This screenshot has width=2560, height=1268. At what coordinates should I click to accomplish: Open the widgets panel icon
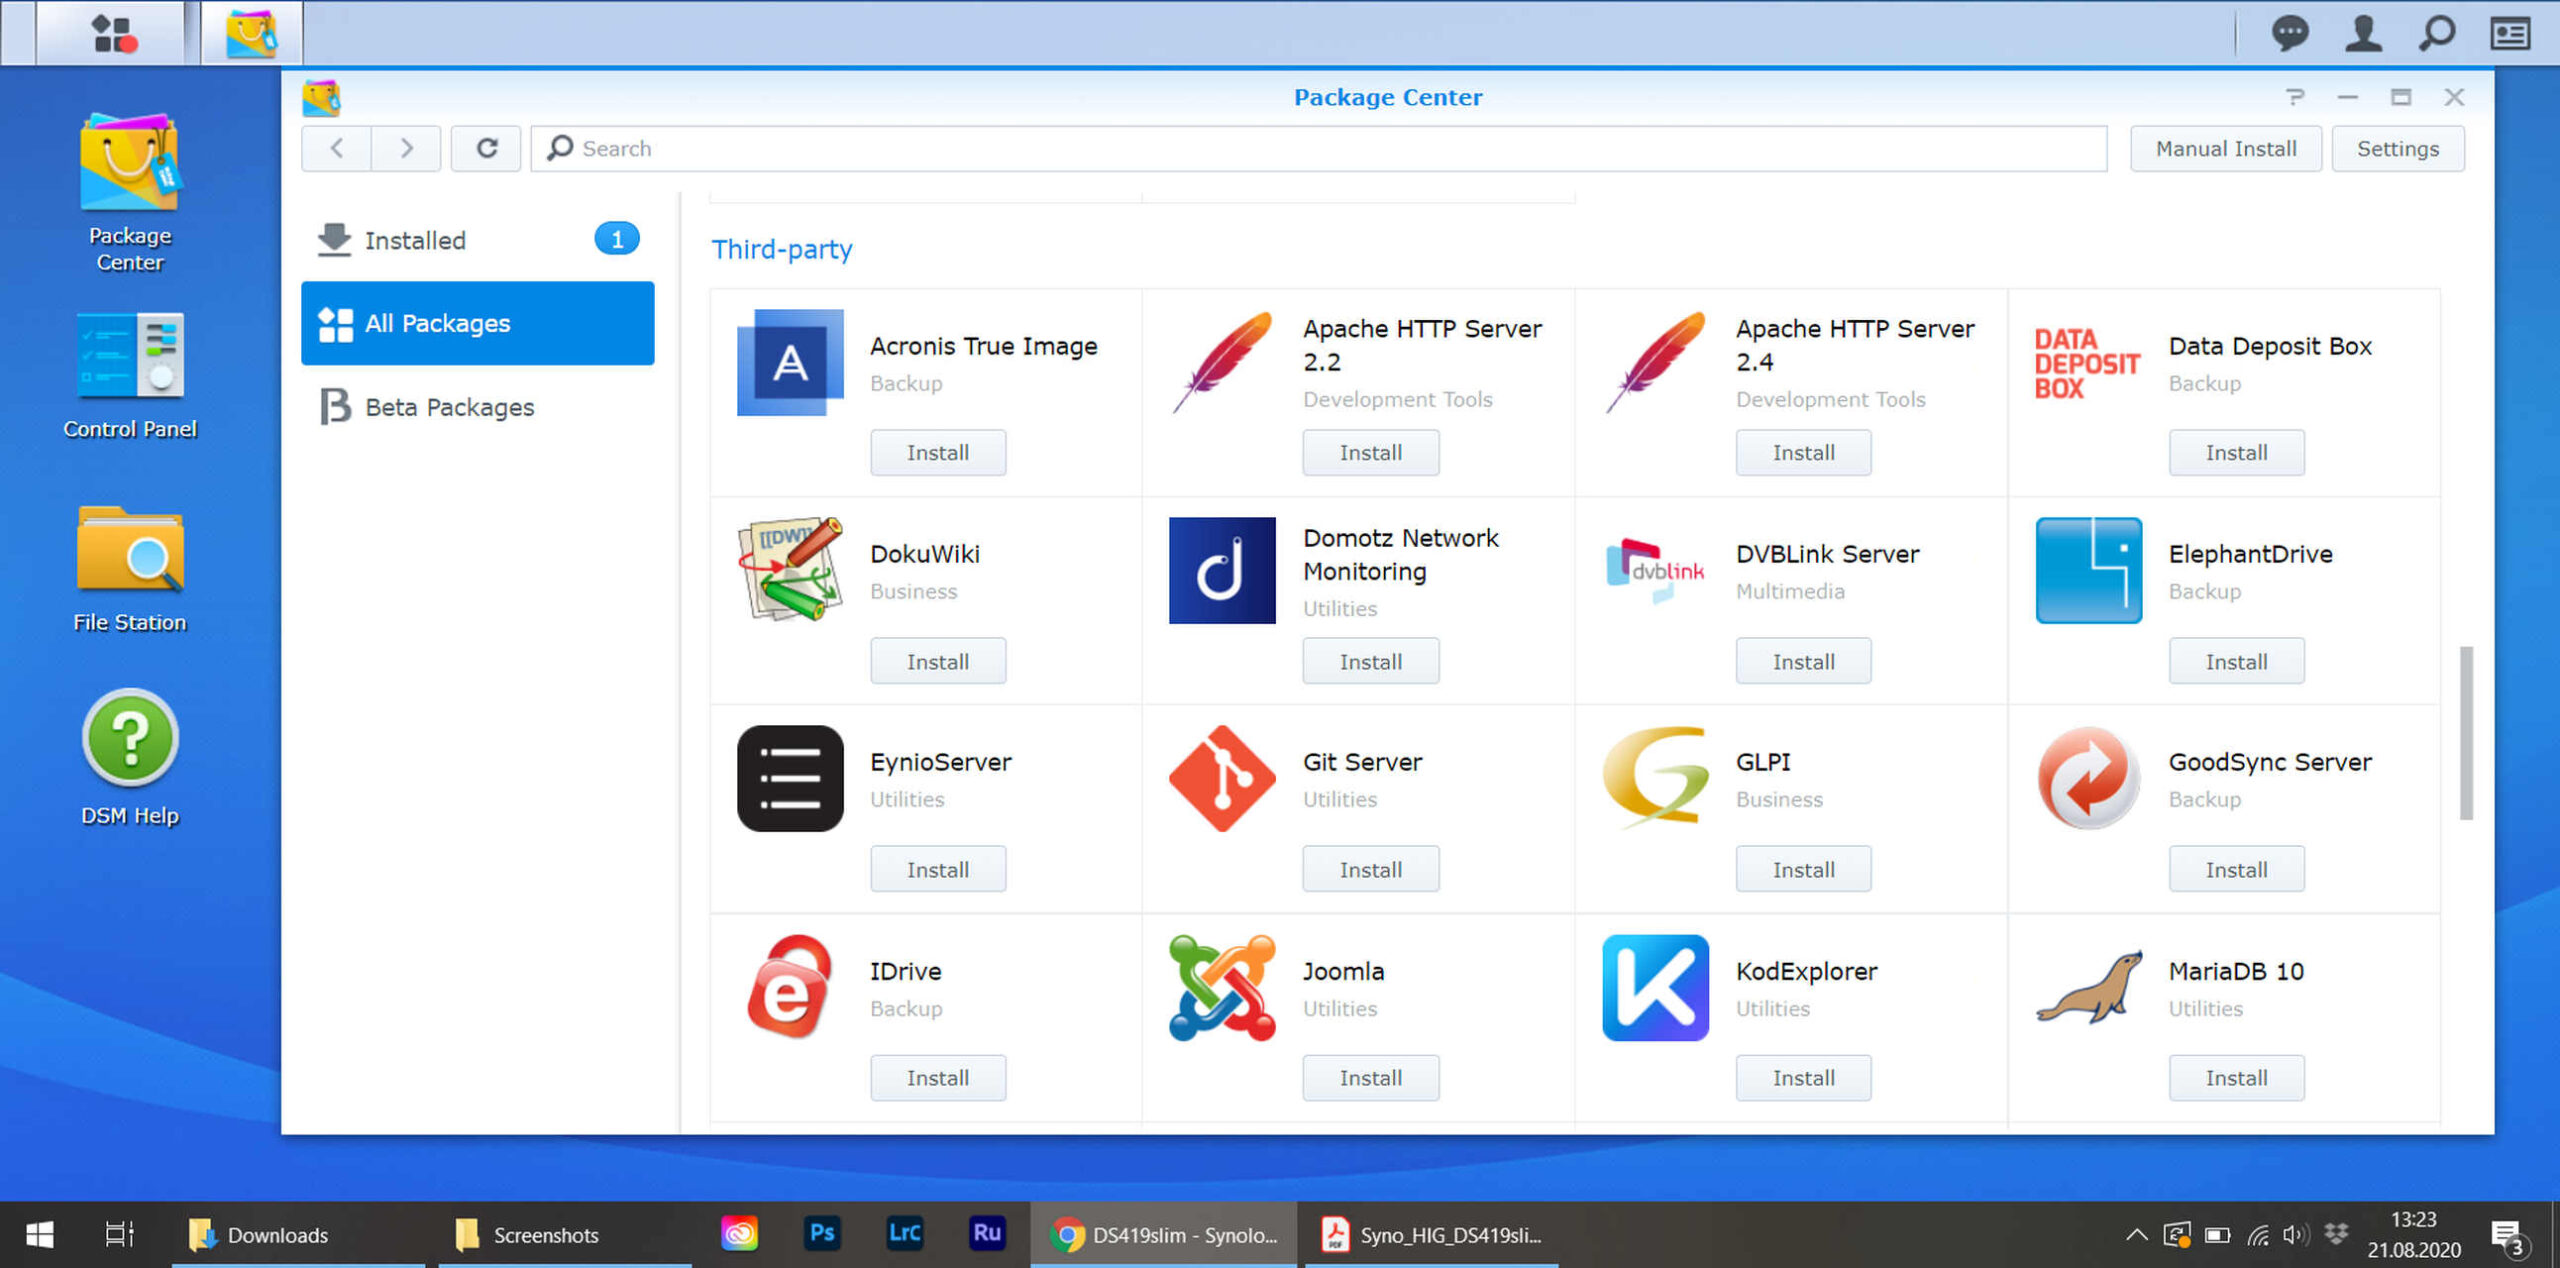point(2510,33)
